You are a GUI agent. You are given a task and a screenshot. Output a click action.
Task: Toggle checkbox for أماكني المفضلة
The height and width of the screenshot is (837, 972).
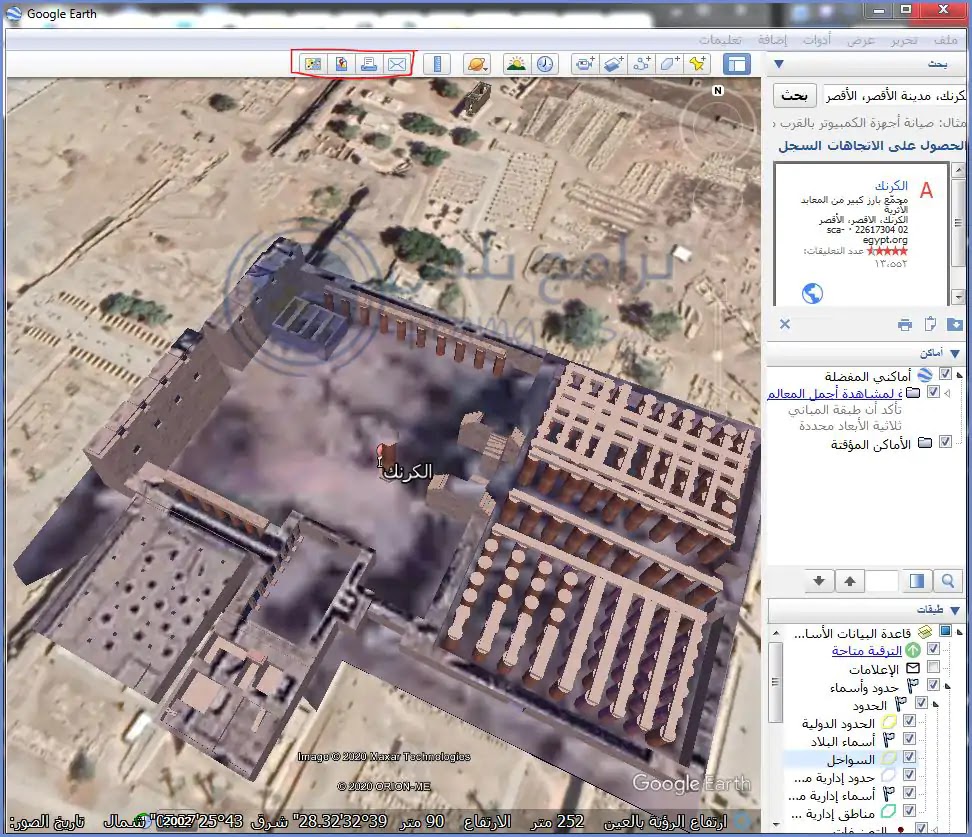945,374
